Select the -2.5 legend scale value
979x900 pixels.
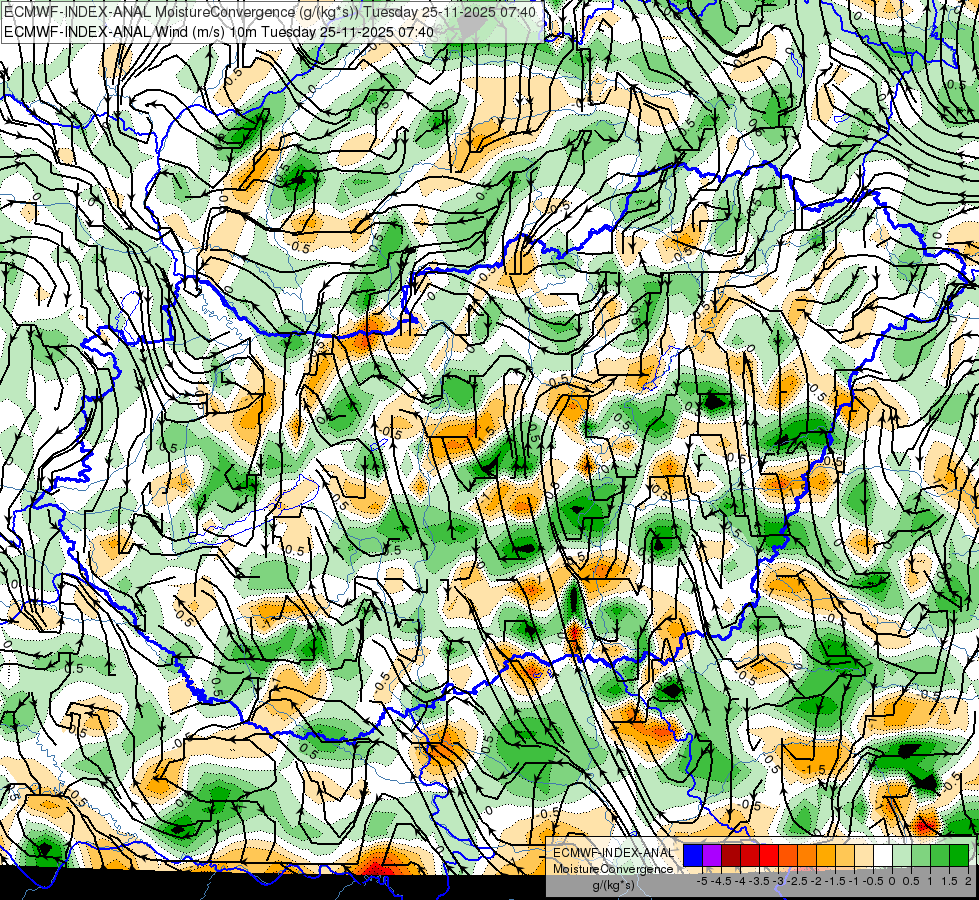(798, 881)
